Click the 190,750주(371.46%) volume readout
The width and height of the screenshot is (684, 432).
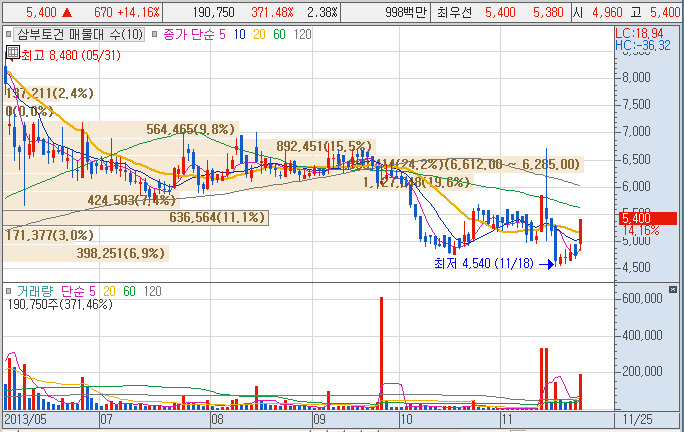[x=60, y=304]
